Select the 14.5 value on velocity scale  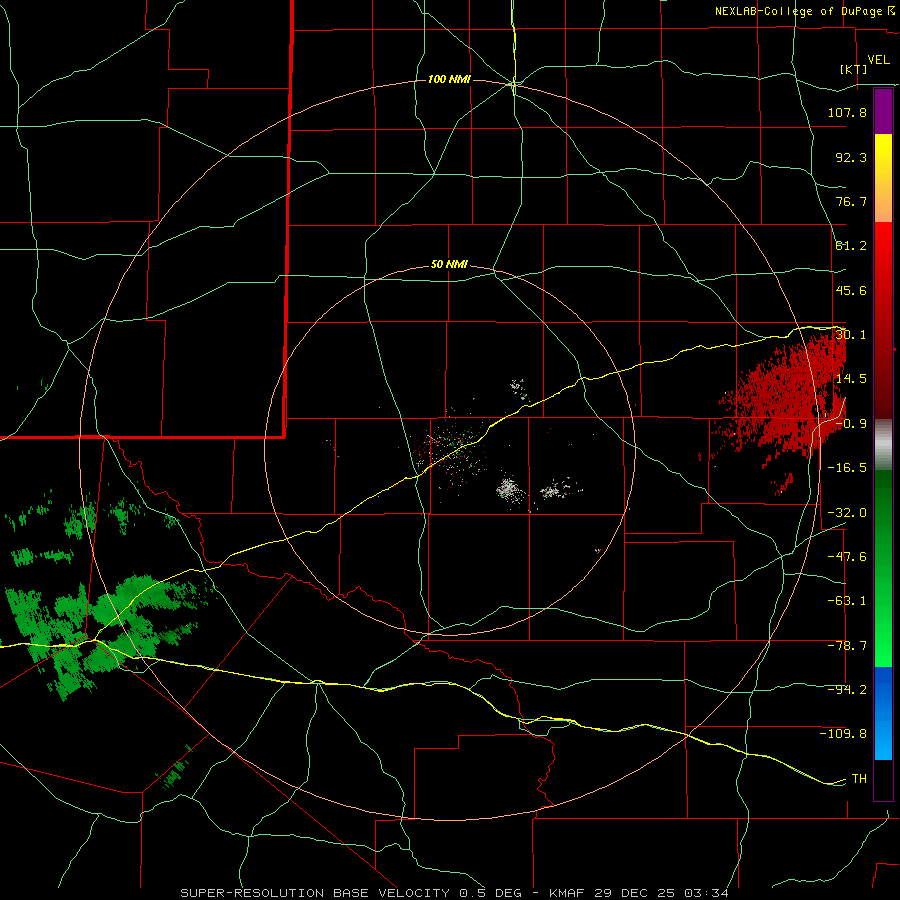pyautogui.click(x=851, y=379)
